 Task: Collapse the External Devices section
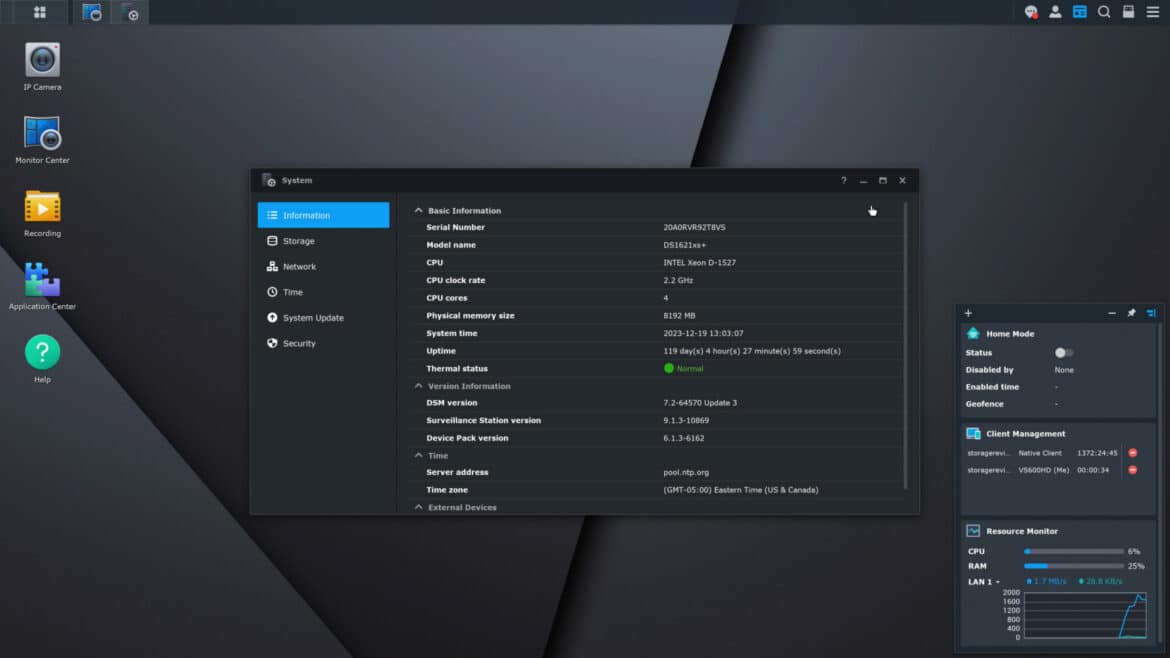pyautogui.click(x=419, y=507)
